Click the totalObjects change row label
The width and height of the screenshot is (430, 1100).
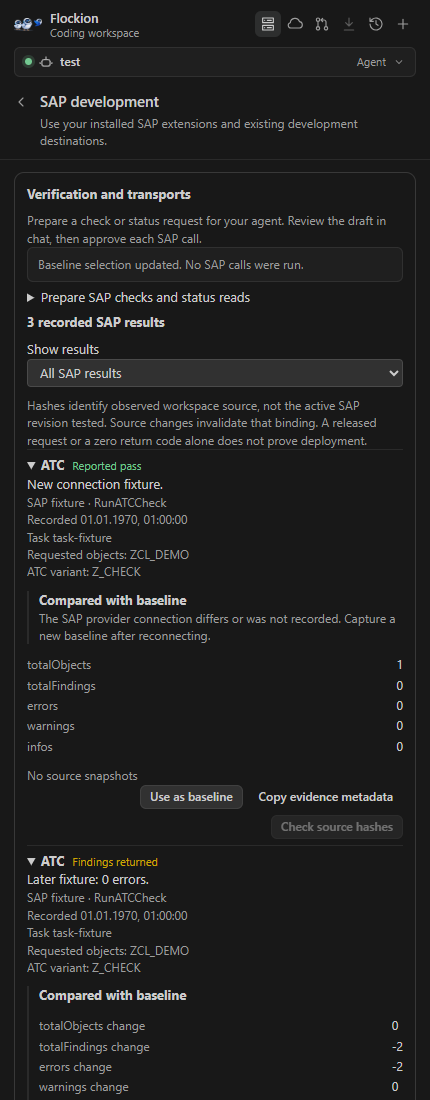[x=92, y=1026]
